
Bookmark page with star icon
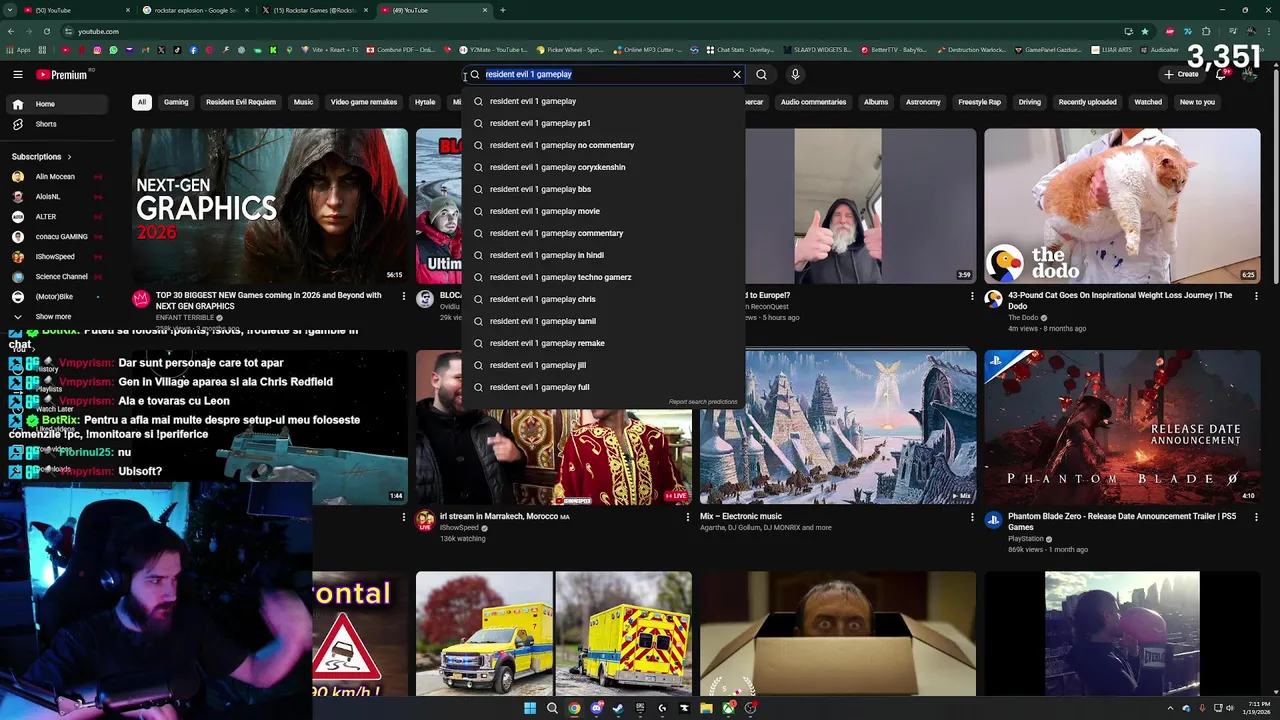(x=1145, y=32)
